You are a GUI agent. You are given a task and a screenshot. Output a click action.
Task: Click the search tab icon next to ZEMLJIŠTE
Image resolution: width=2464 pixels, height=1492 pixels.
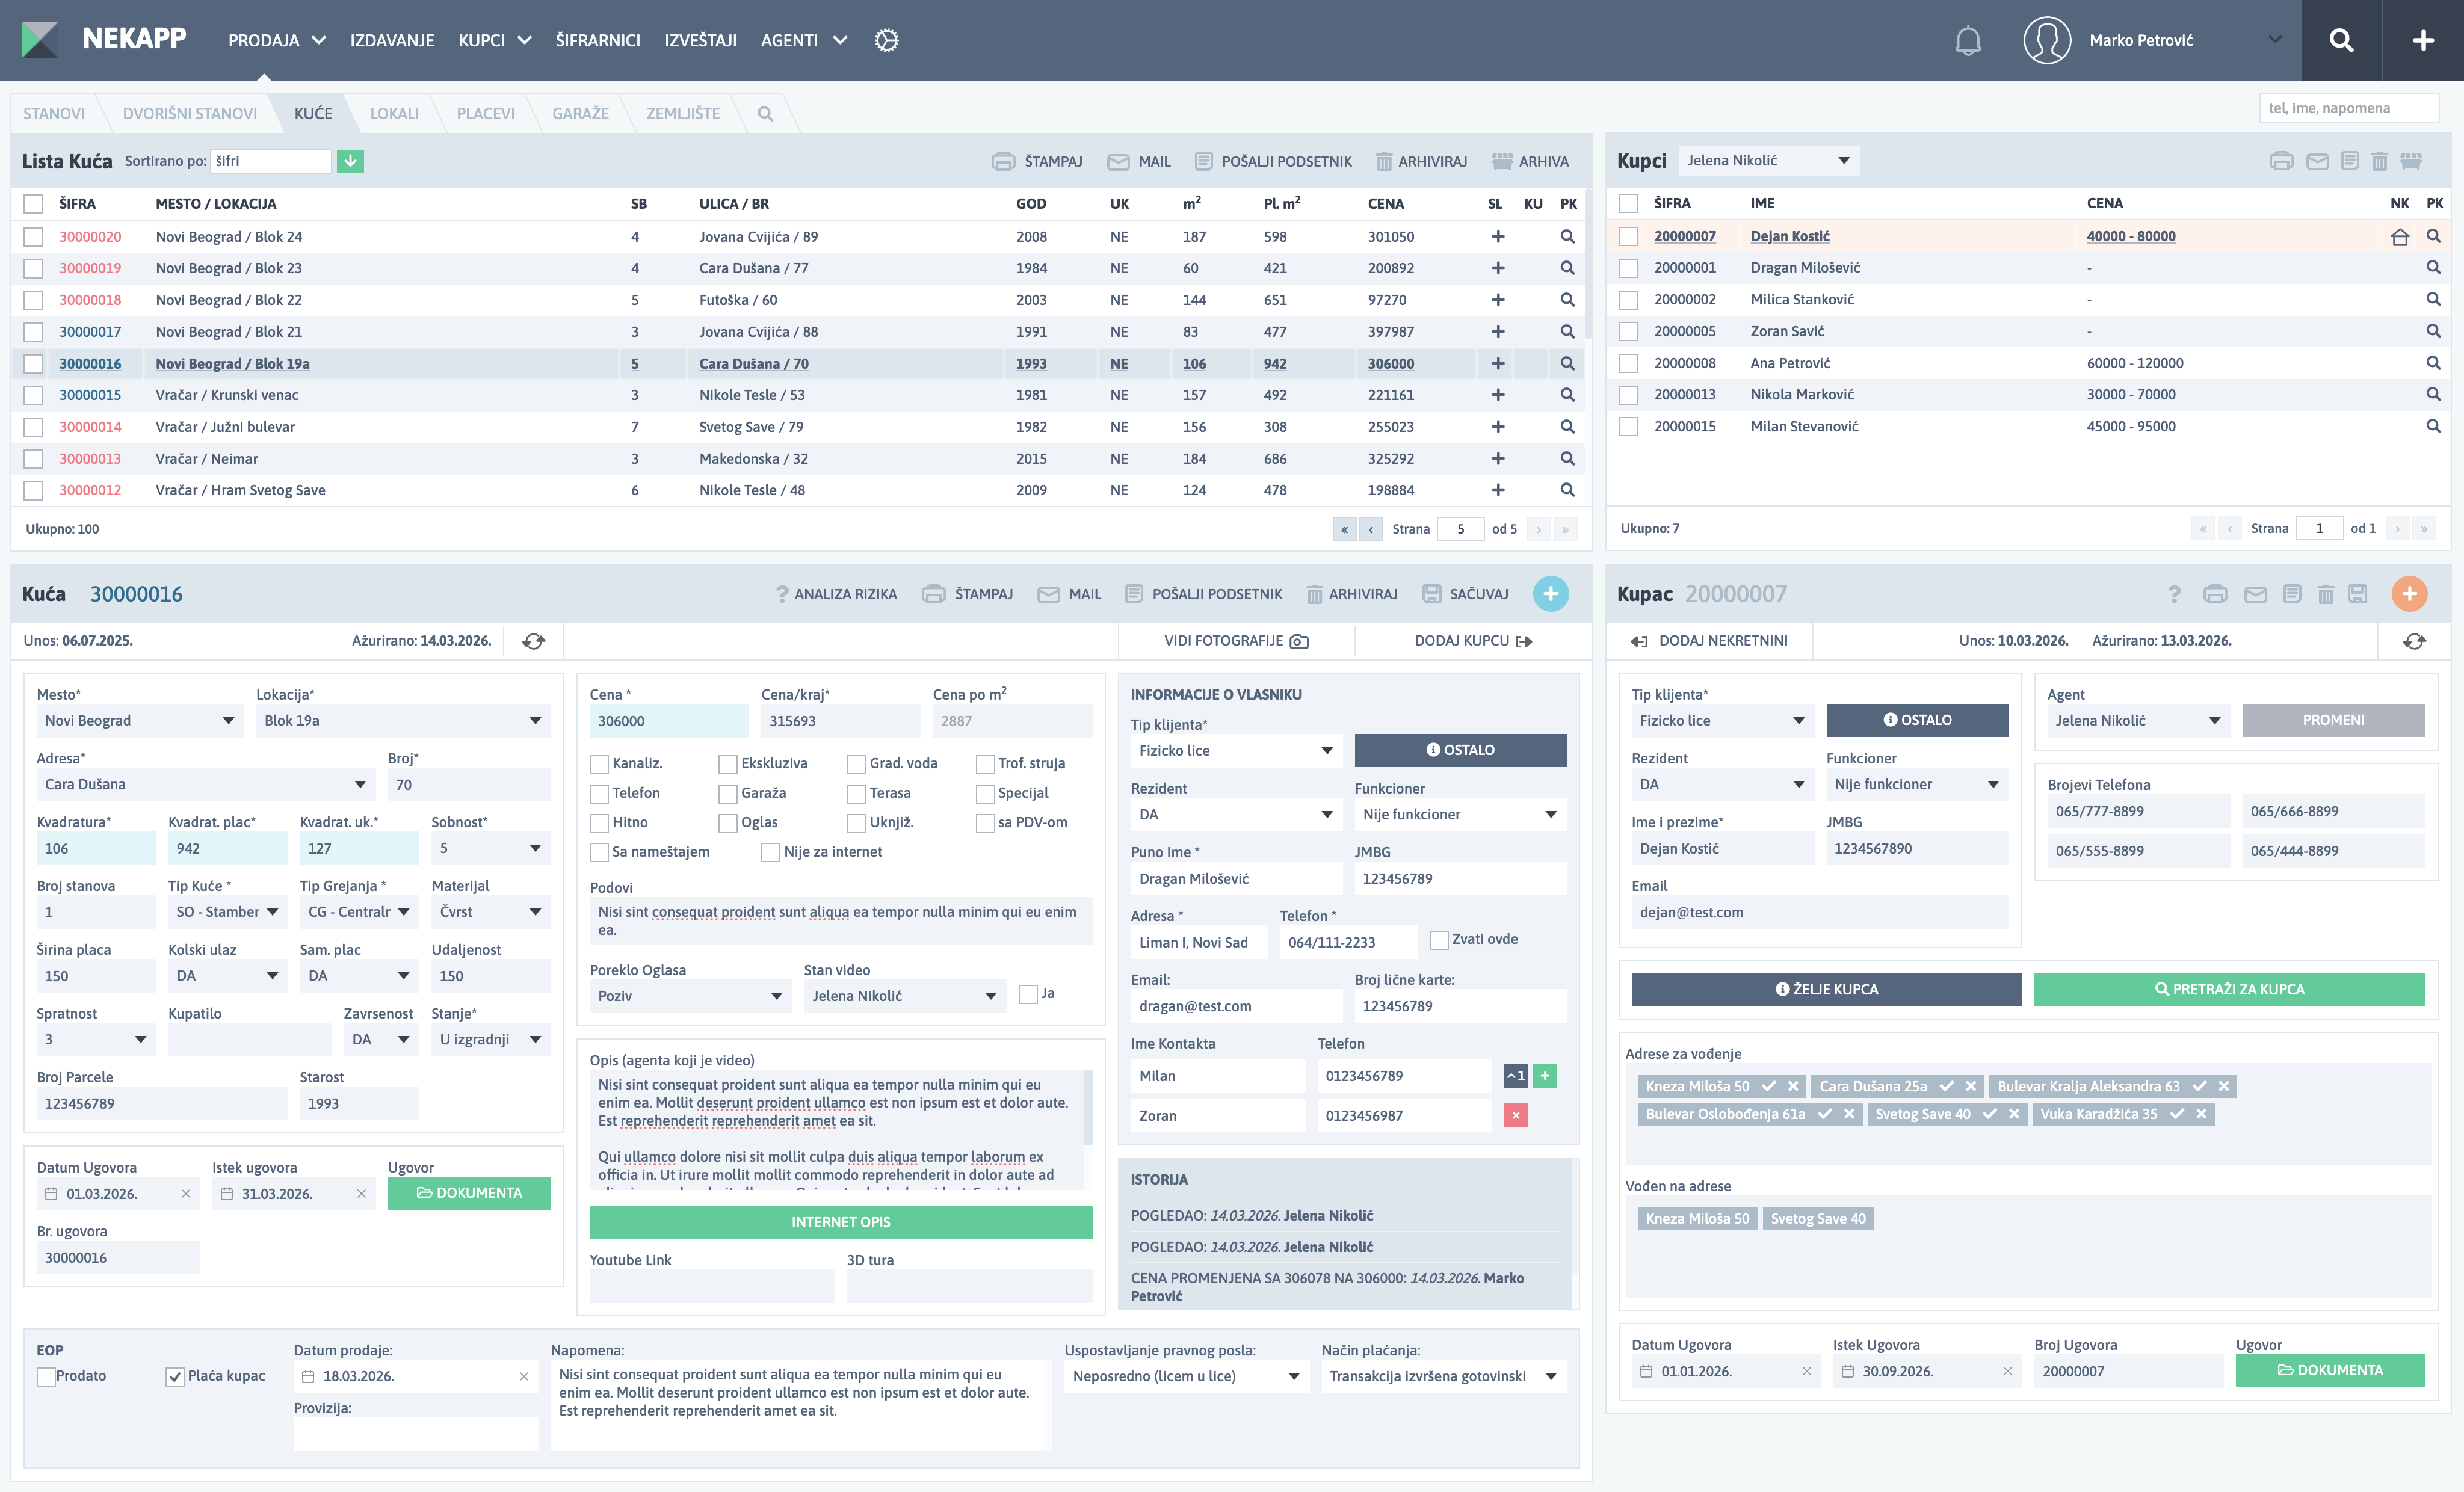click(765, 113)
